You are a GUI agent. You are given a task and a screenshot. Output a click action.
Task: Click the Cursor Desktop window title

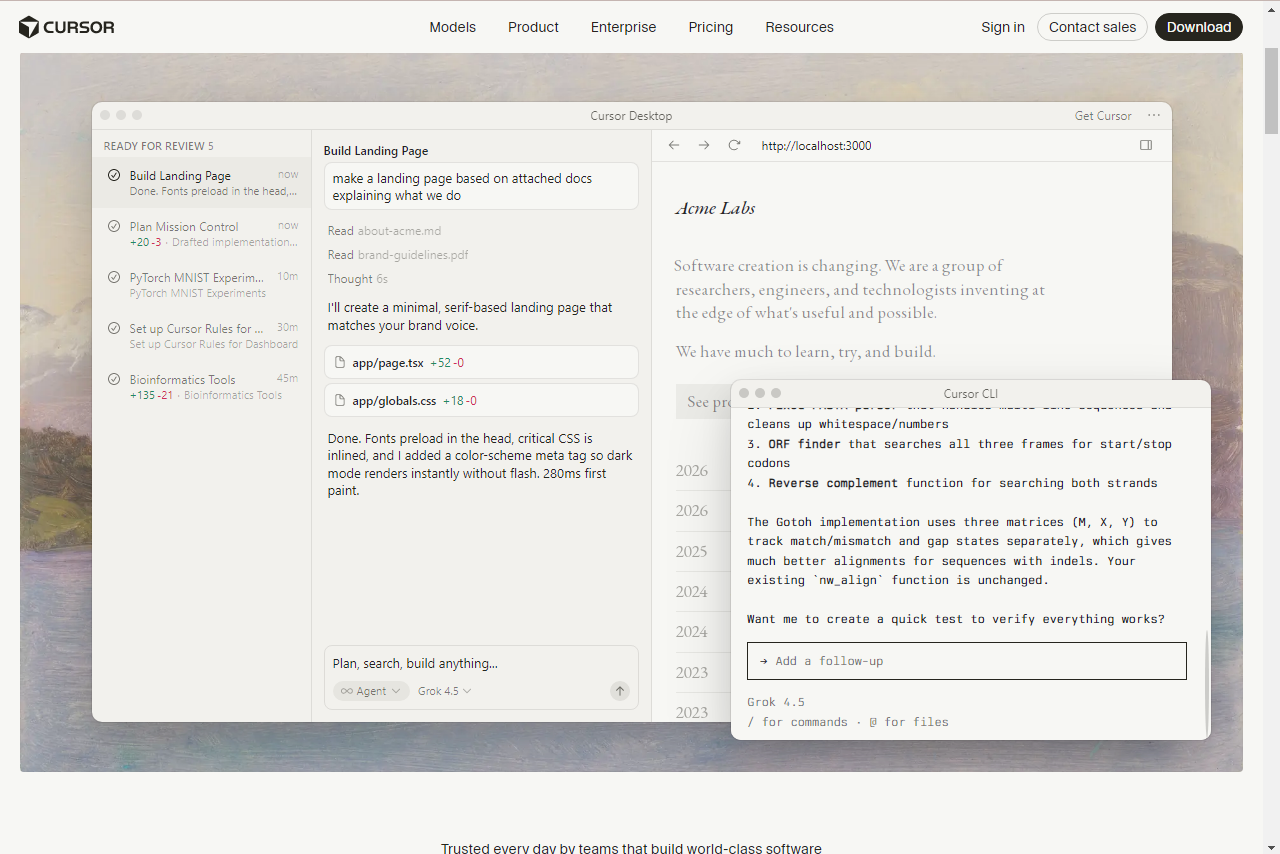[631, 116]
